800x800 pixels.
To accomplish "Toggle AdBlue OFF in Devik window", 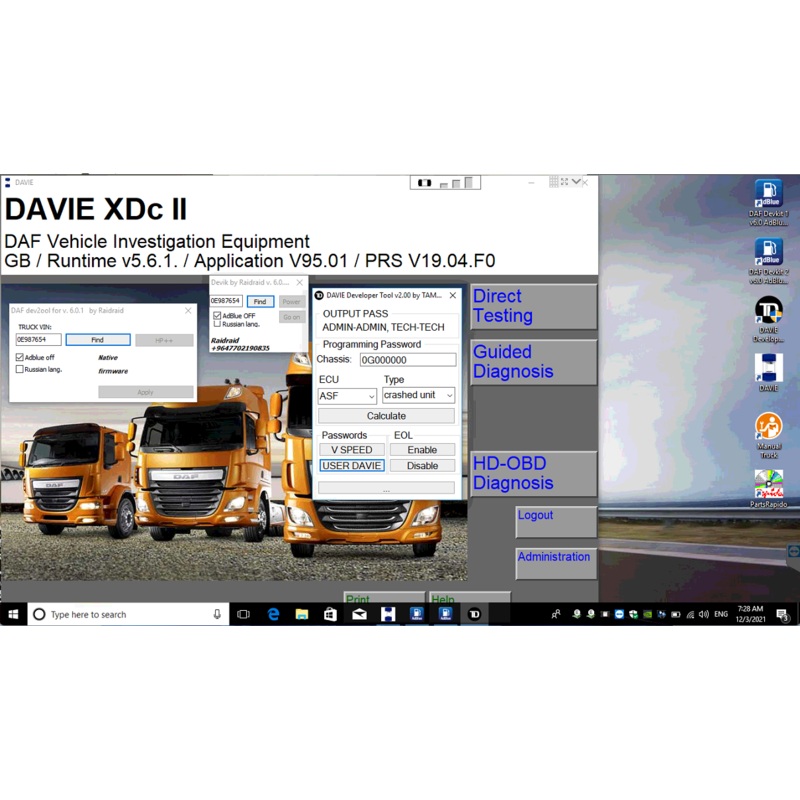I will tap(217, 315).
